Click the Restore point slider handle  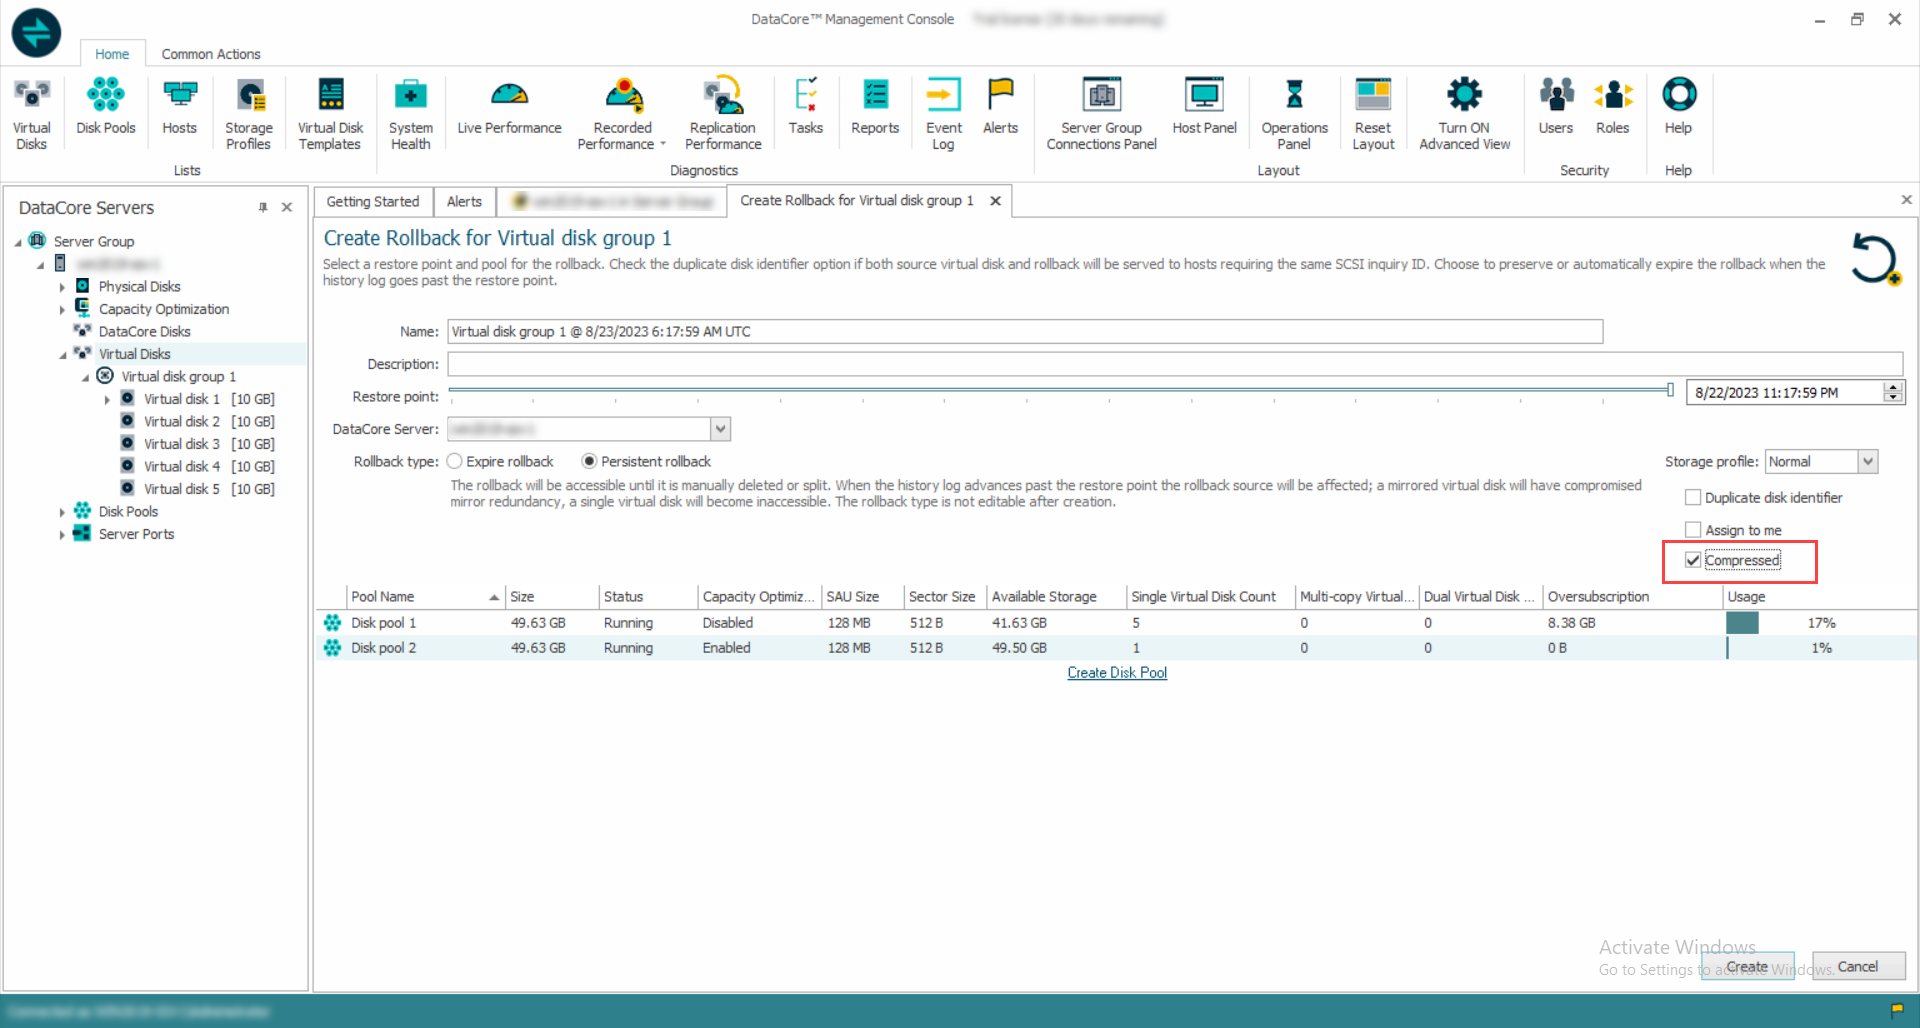tap(1670, 390)
